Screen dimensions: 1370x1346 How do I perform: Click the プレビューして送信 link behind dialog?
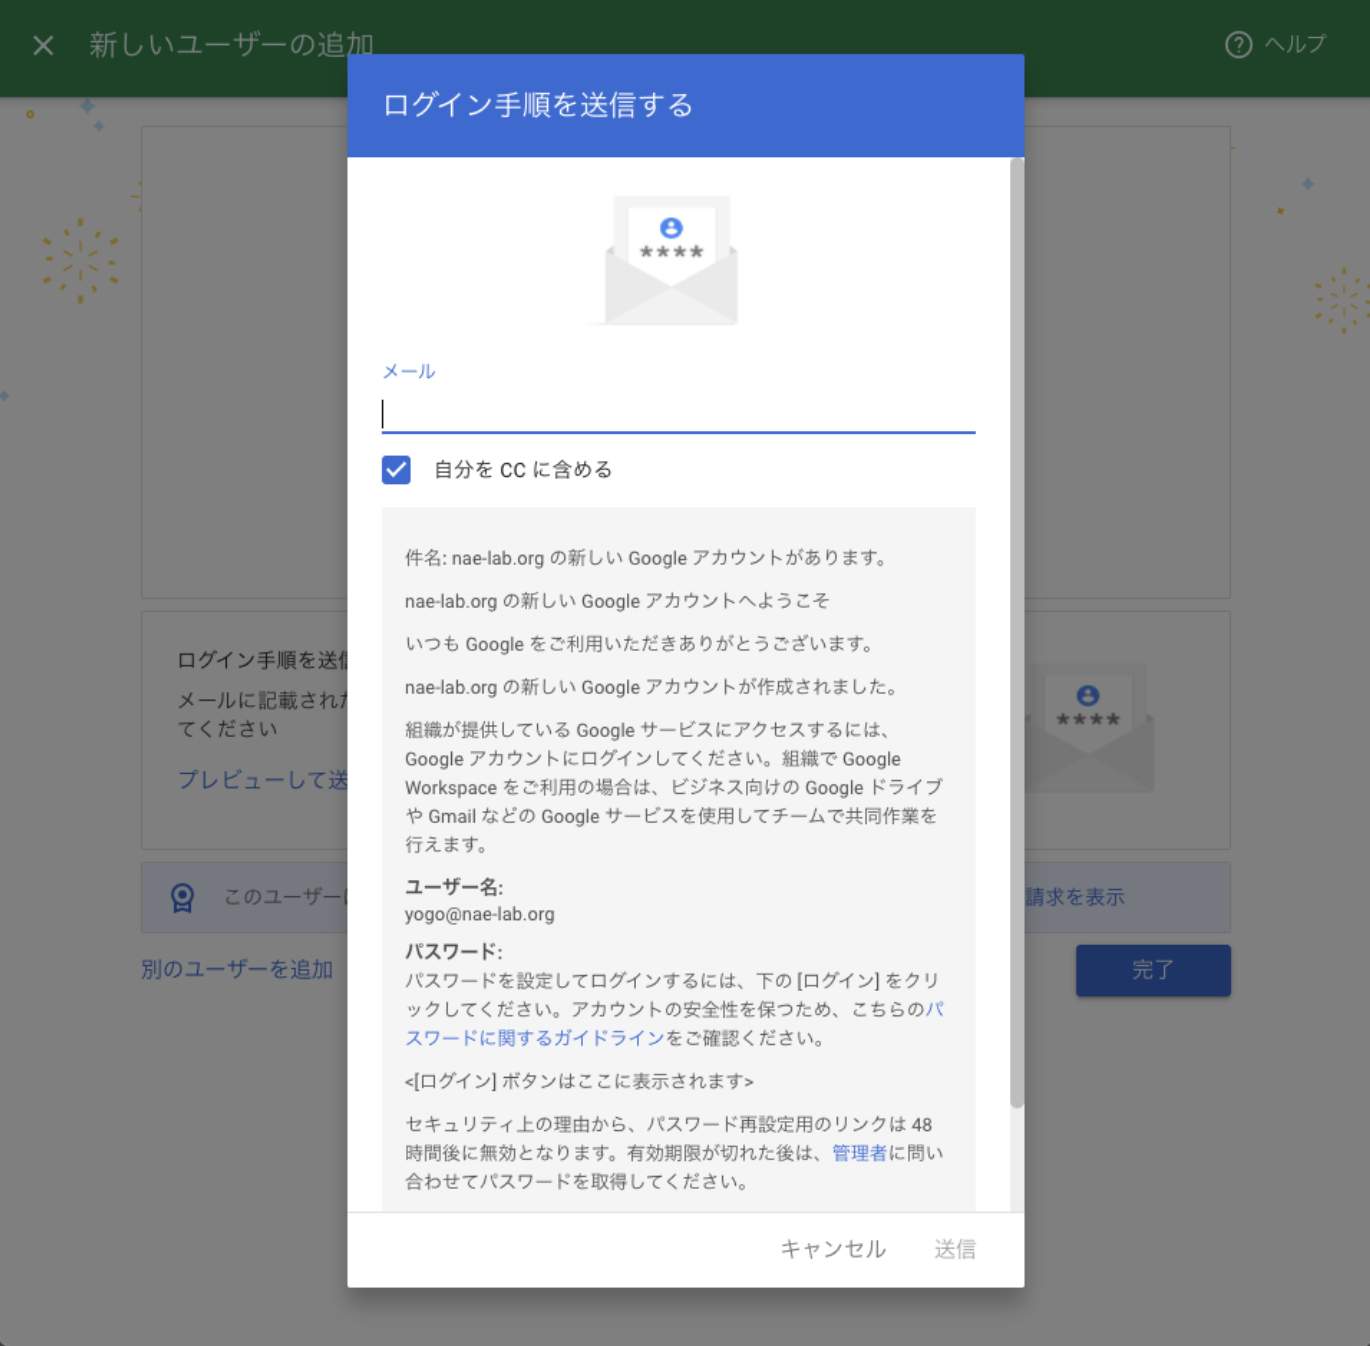[x=262, y=780]
